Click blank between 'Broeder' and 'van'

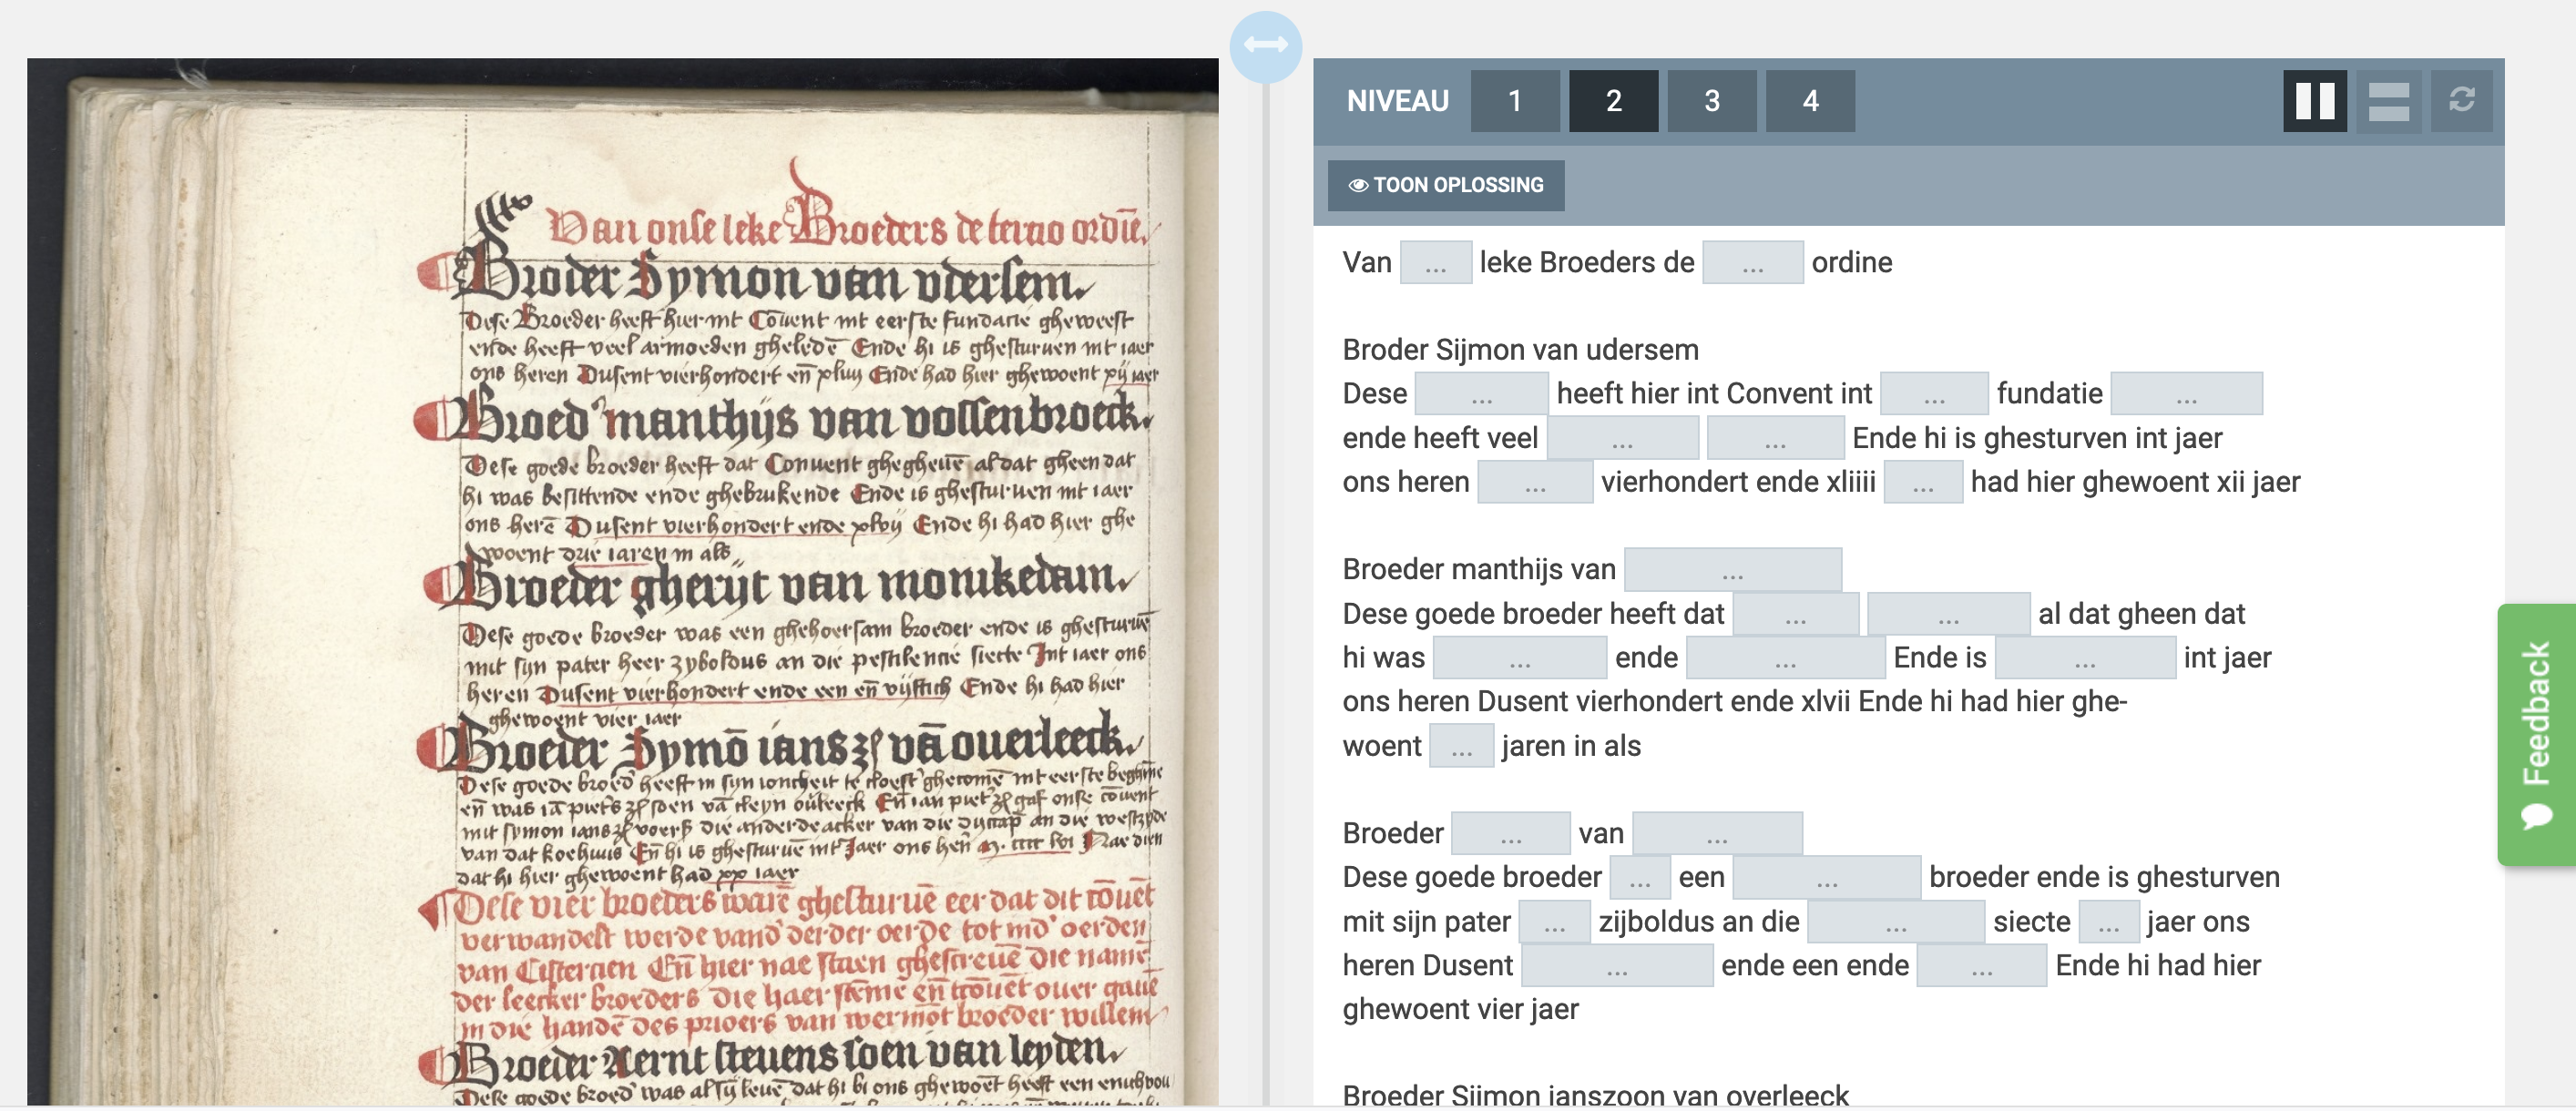pyautogui.click(x=1510, y=834)
